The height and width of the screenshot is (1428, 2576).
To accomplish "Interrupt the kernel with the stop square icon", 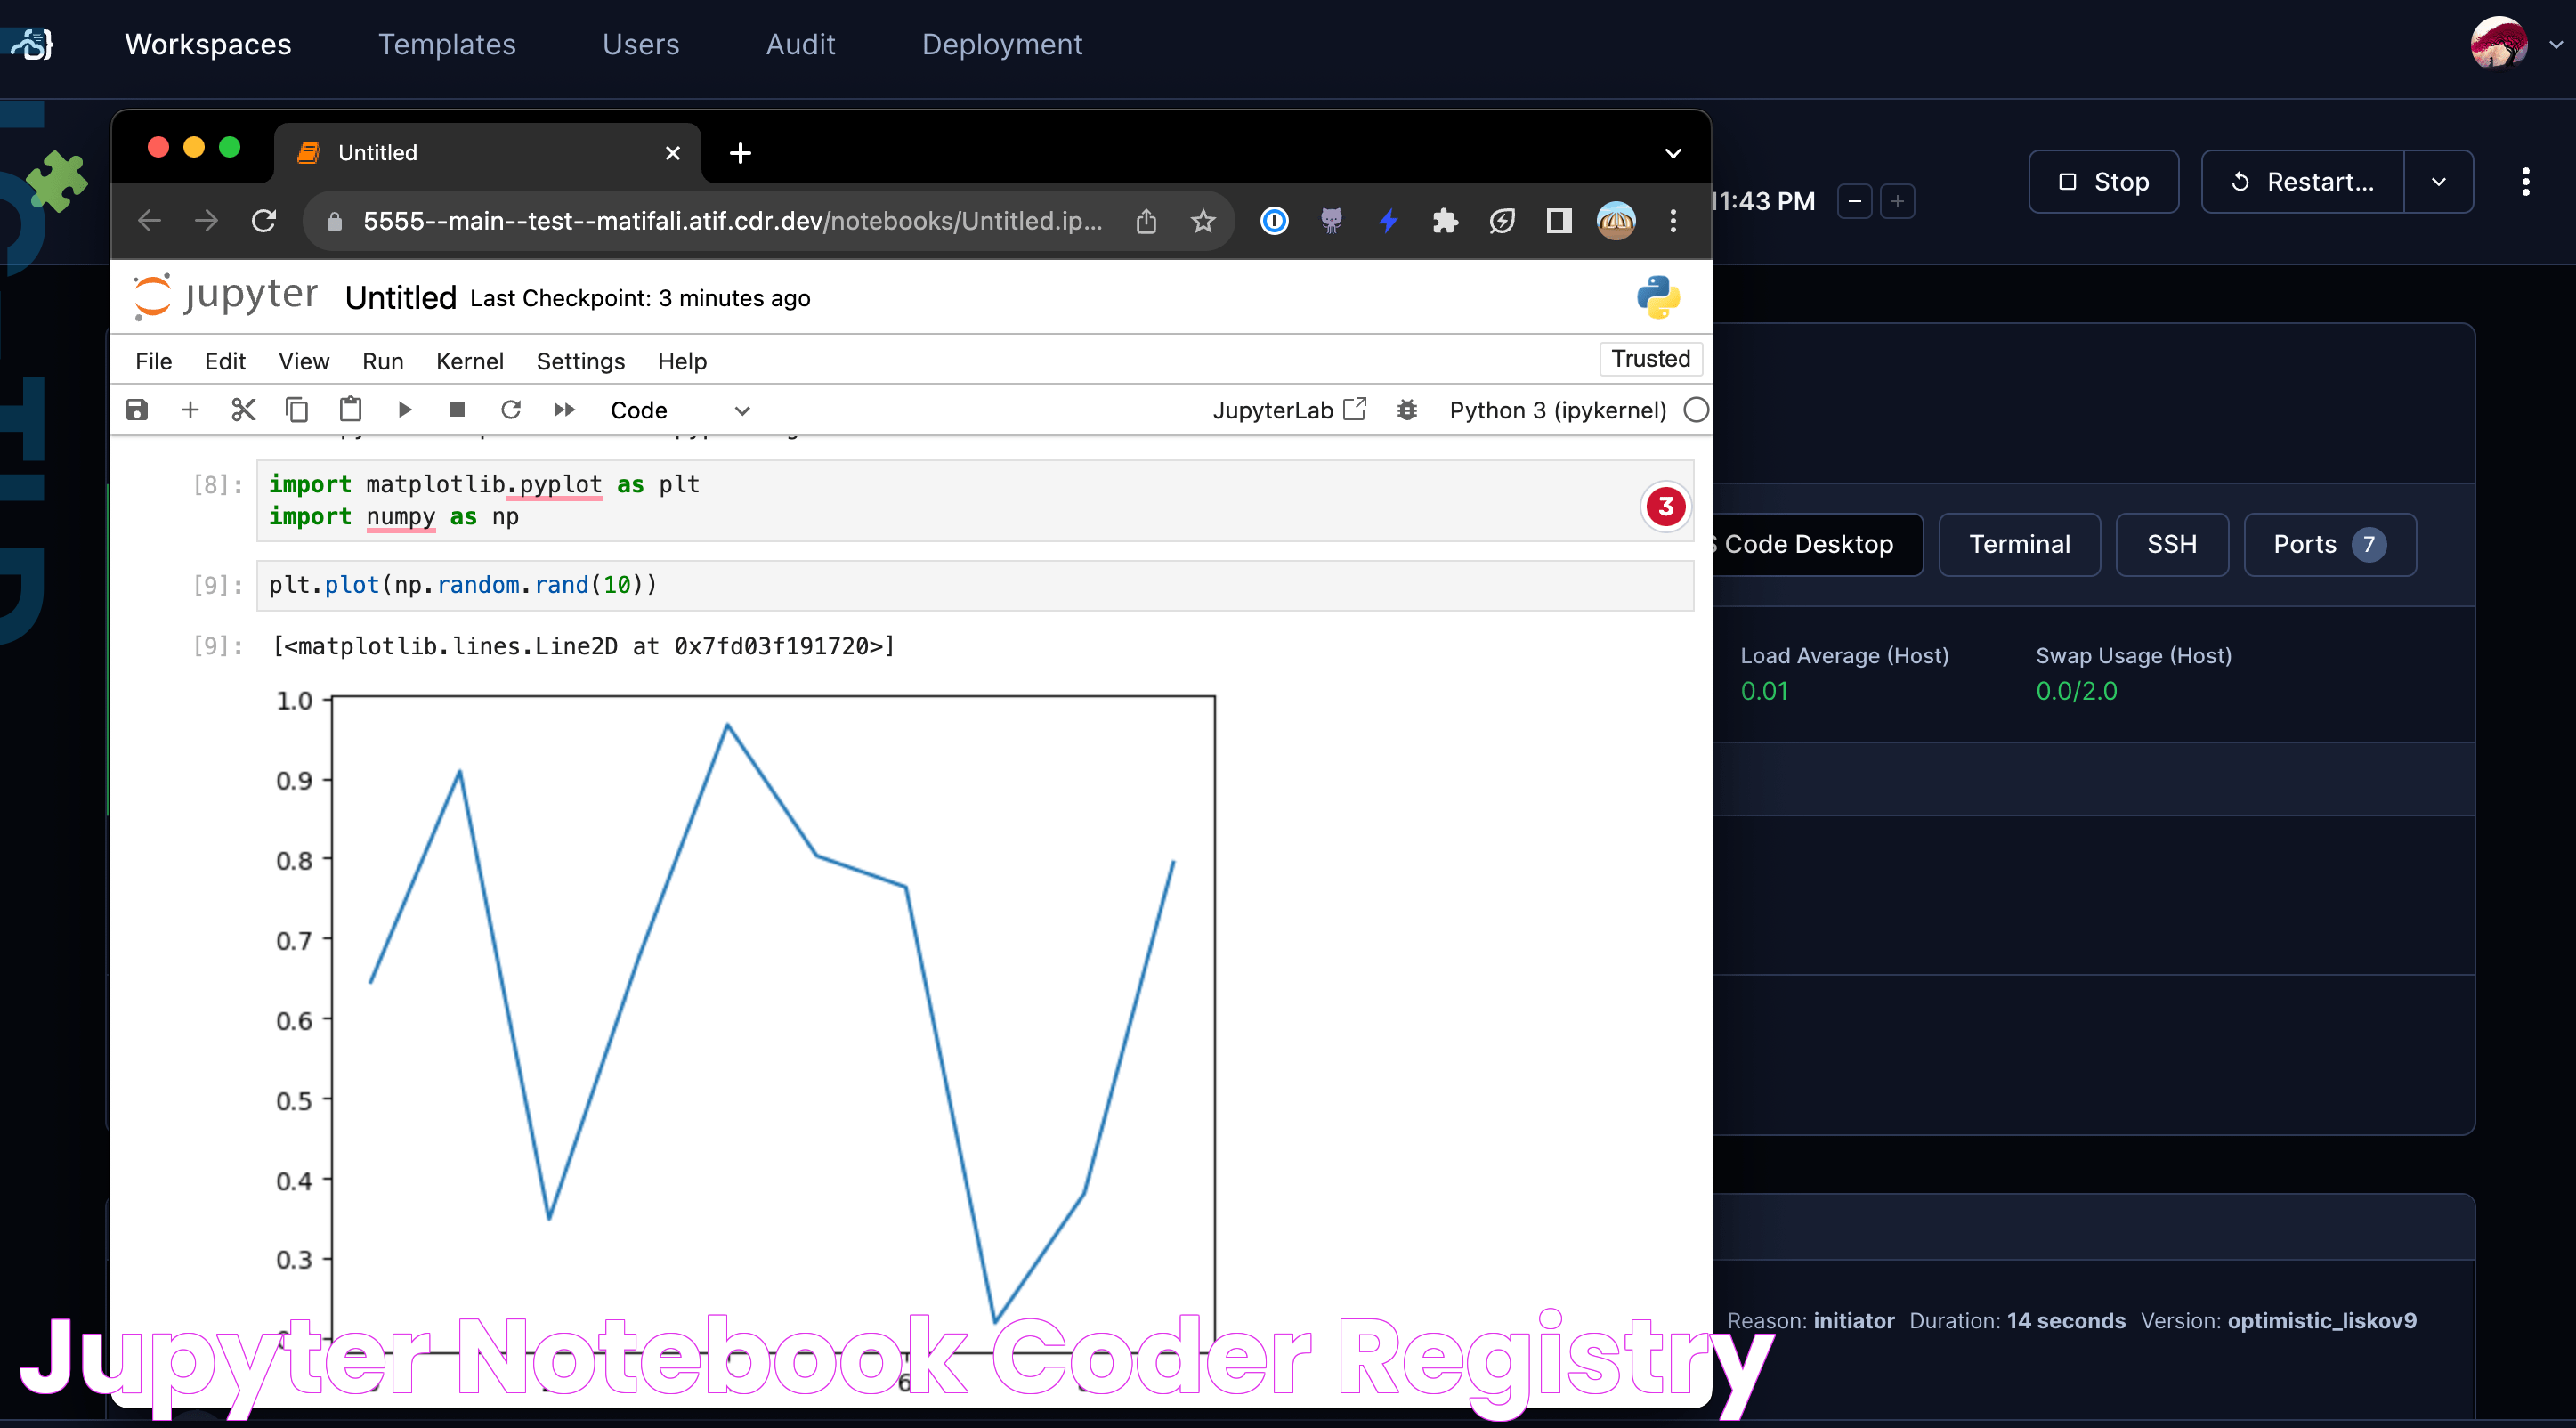I will 457,410.
